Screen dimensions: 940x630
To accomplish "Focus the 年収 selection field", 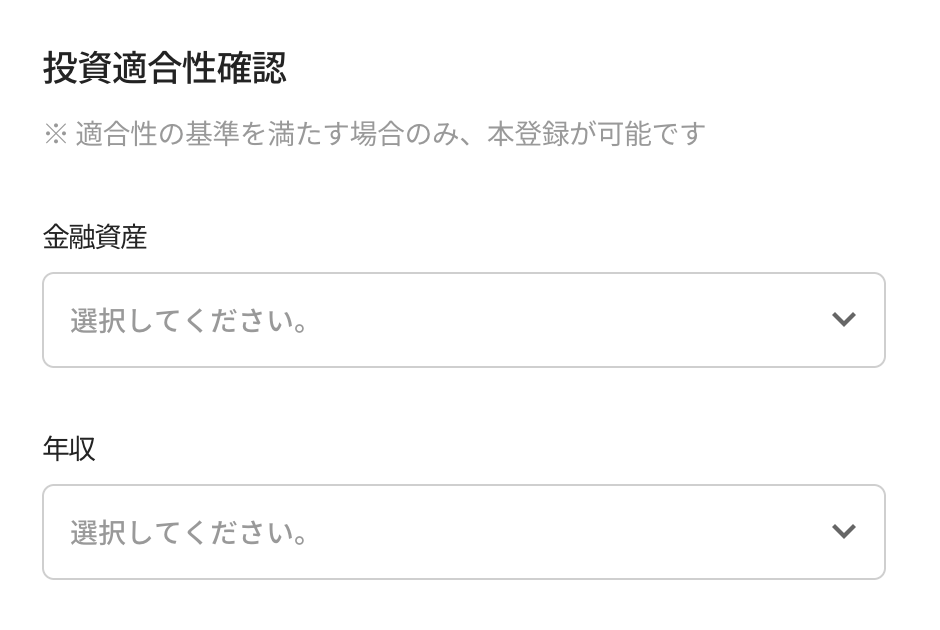I will click(463, 532).
